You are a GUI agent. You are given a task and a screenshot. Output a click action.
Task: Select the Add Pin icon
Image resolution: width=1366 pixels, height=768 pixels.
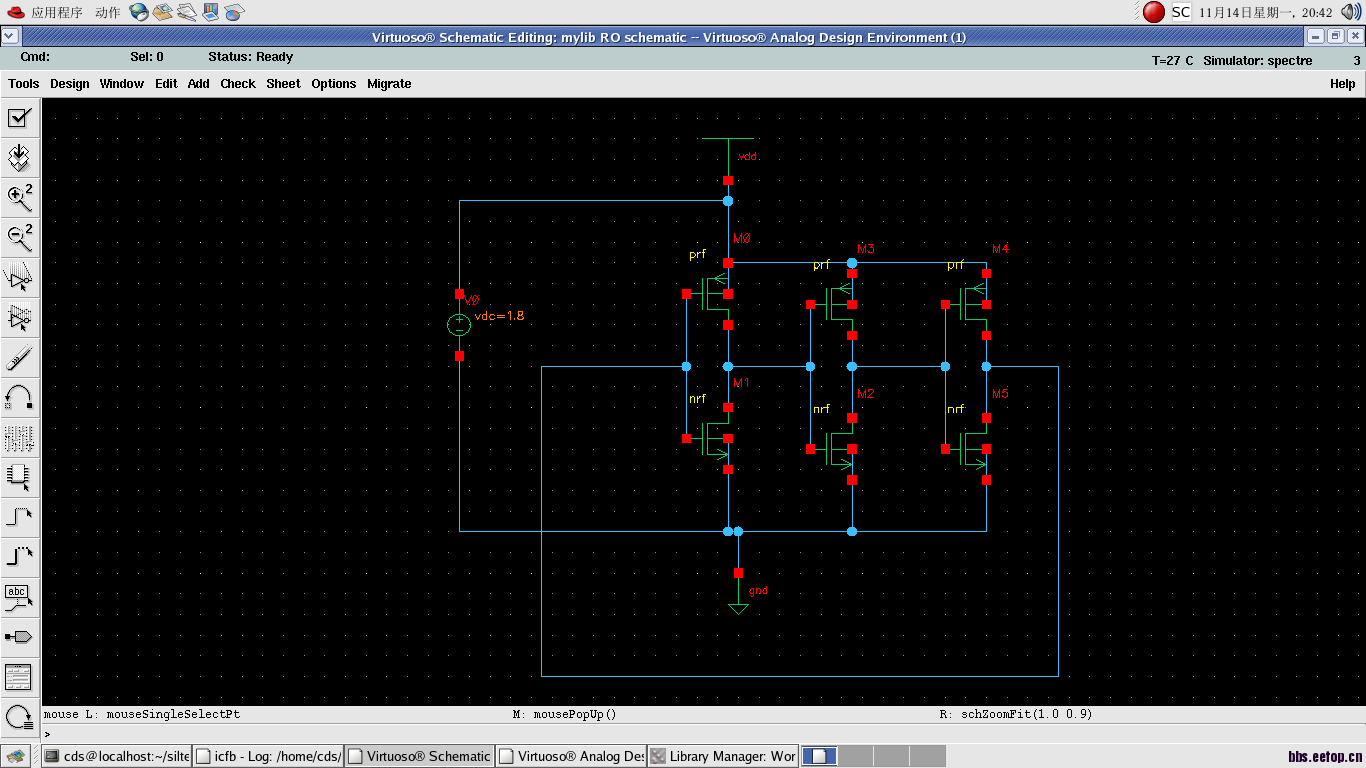pyautogui.click(x=19, y=637)
